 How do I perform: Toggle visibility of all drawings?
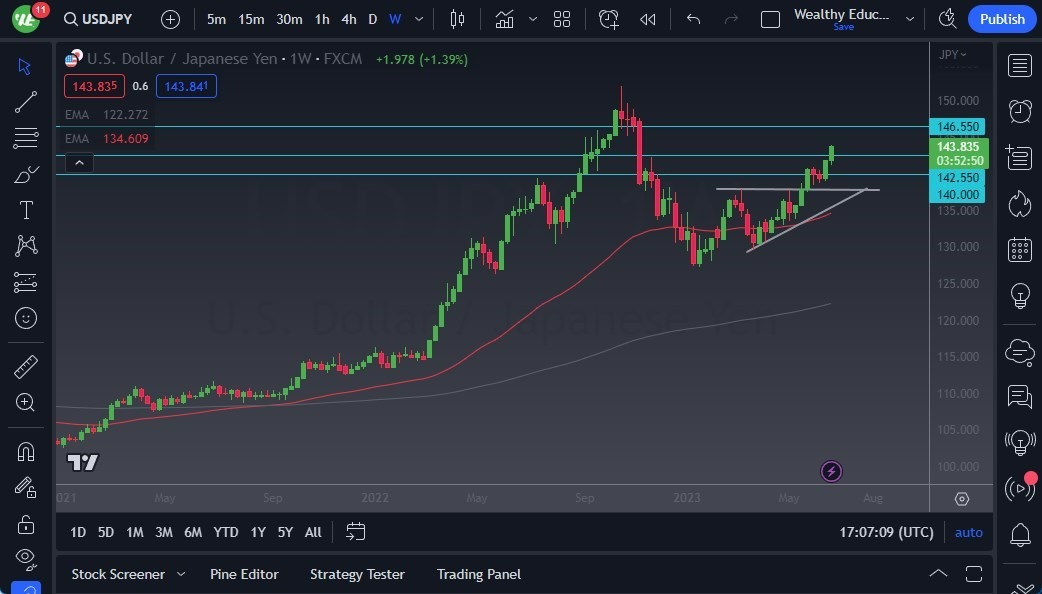(25, 559)
